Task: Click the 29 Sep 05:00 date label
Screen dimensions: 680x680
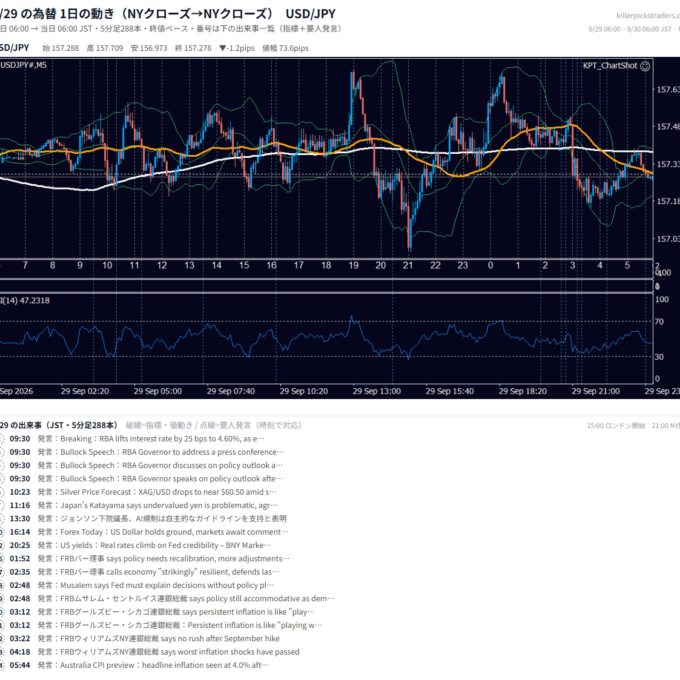Action: (x=158, y=391)
